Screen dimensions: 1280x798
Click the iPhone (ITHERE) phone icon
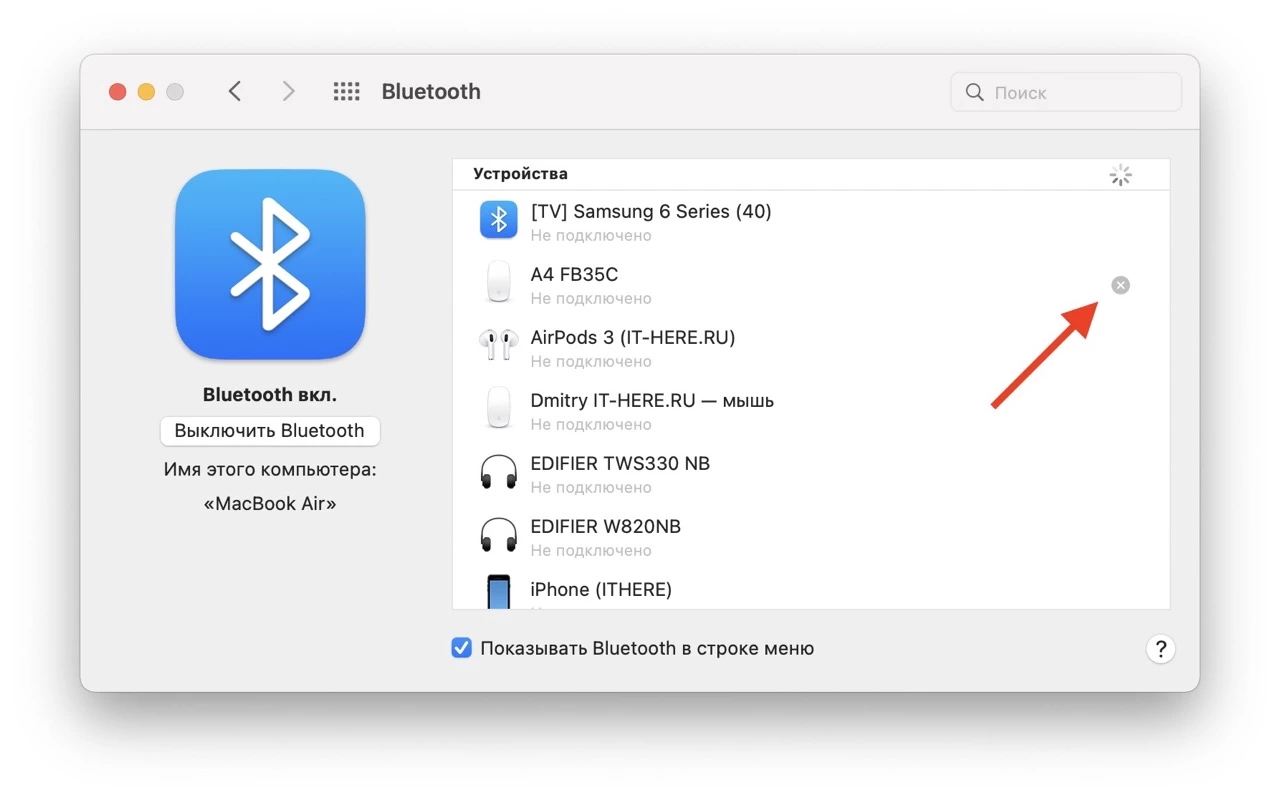point(498,592)
